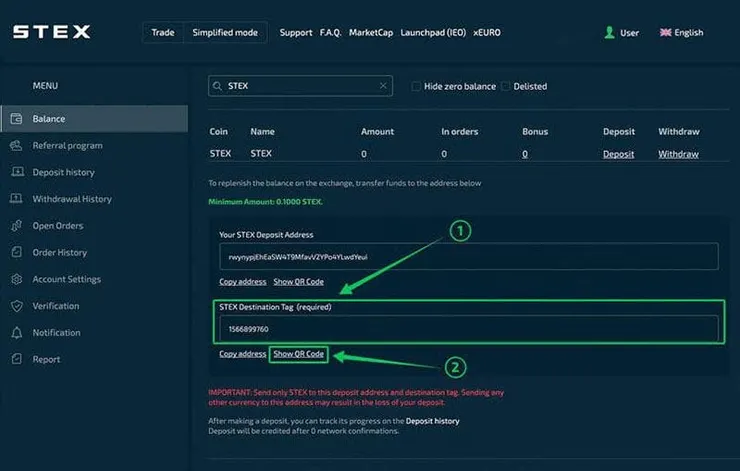Click the Balance wallet icon
The height and width of the screenshot is (471, 740).
(17, 118)
